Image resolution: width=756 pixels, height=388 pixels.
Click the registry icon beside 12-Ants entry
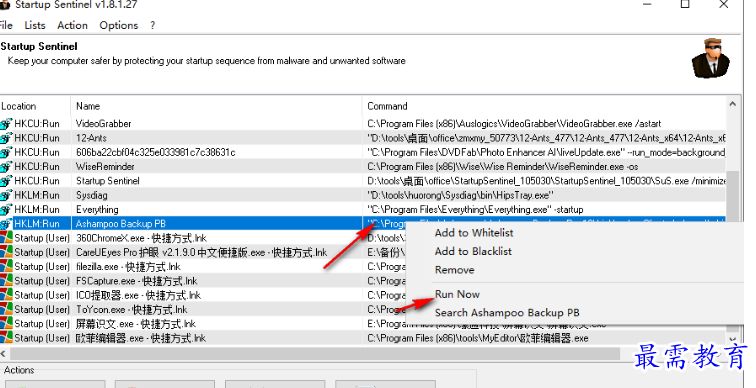tap(6, 138)
